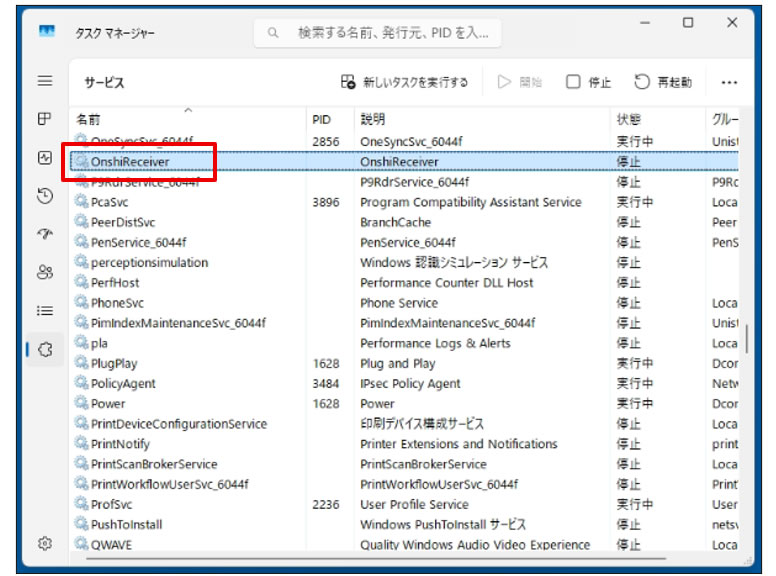Open Task Manager settings gear
Screen dimensions: 776x576
pyautogui.click(x=45, y=543)
